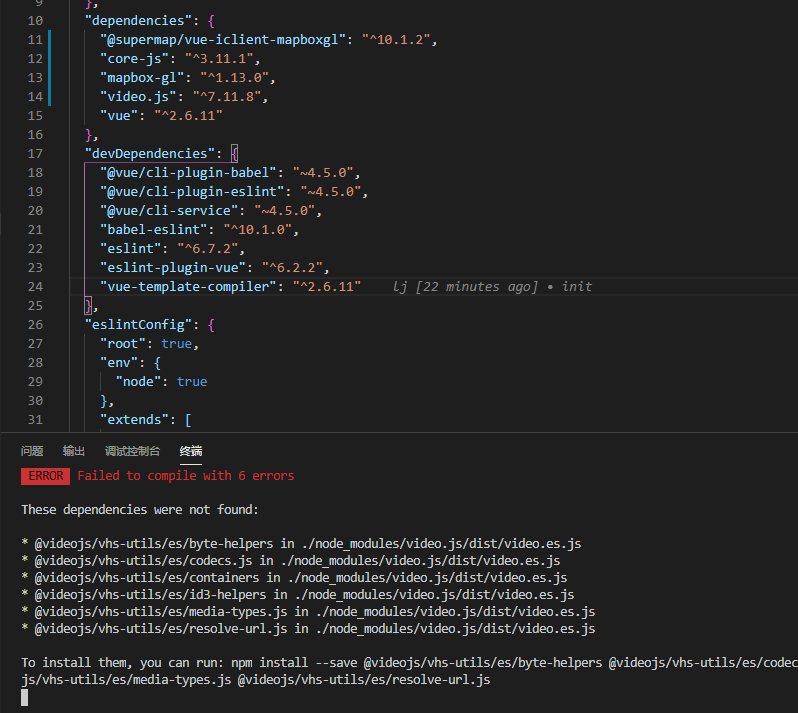Click the "vue-template-compiler" key
The width and height of the screenshot is (798, 713).
(x=188, y=287)
